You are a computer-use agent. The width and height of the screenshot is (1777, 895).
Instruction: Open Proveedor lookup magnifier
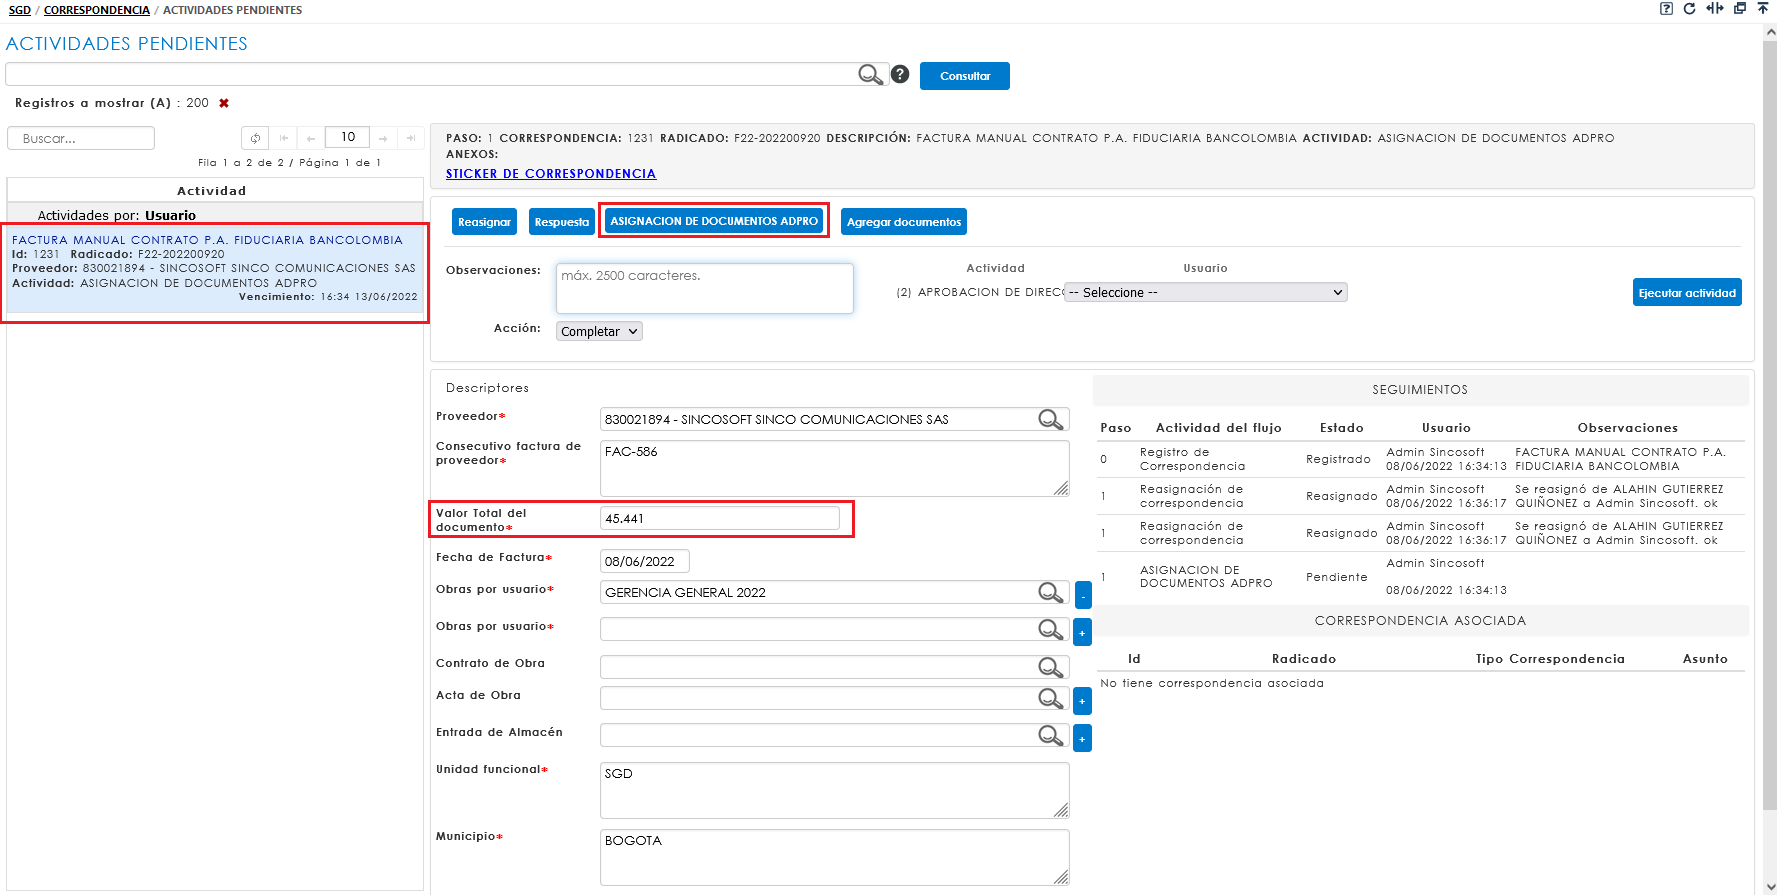1050,420
